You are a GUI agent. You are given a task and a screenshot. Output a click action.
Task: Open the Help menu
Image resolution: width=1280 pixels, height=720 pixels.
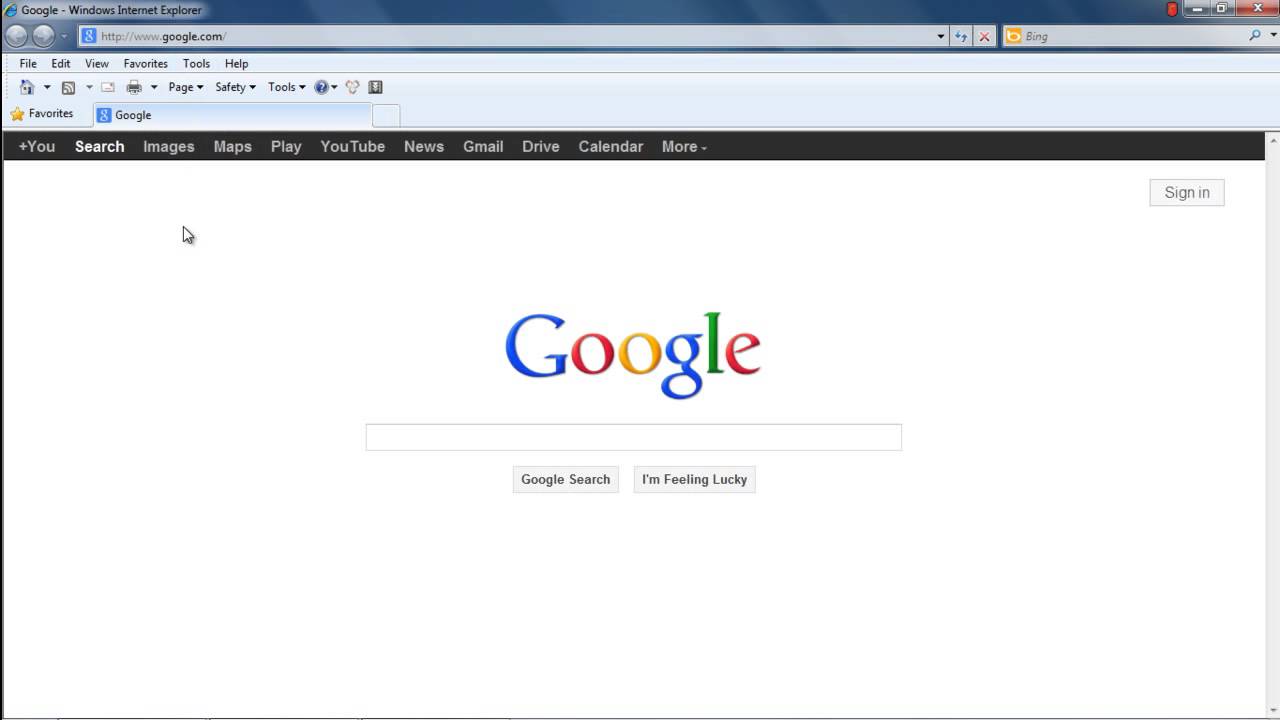[236, 64]
